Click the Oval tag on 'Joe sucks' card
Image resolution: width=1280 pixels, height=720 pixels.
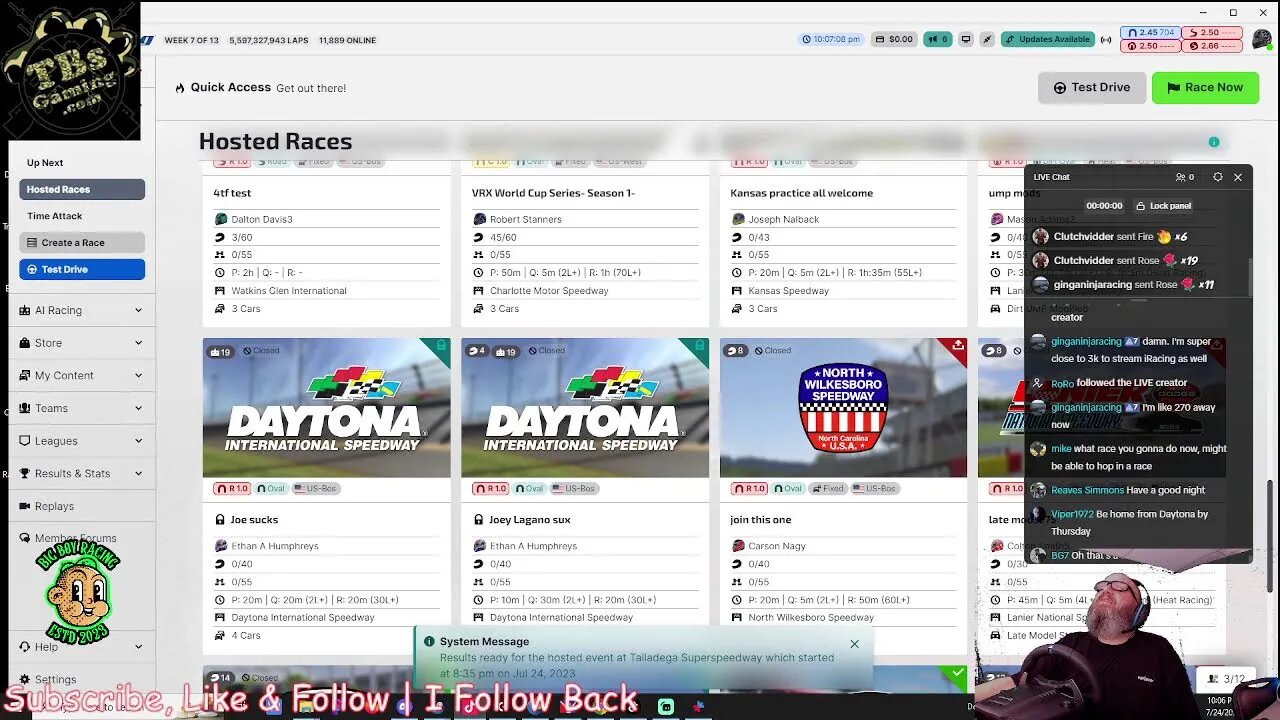(x=270, y=489)
